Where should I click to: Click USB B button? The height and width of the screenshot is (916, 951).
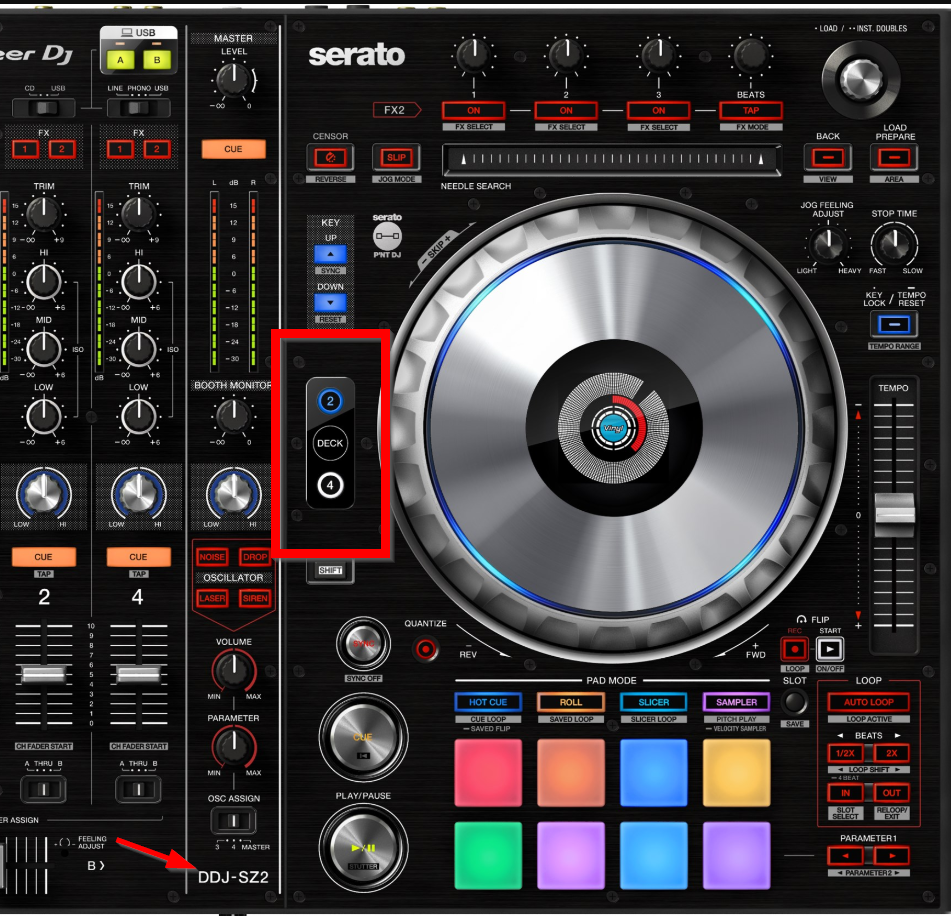click(x=157, y=60)
